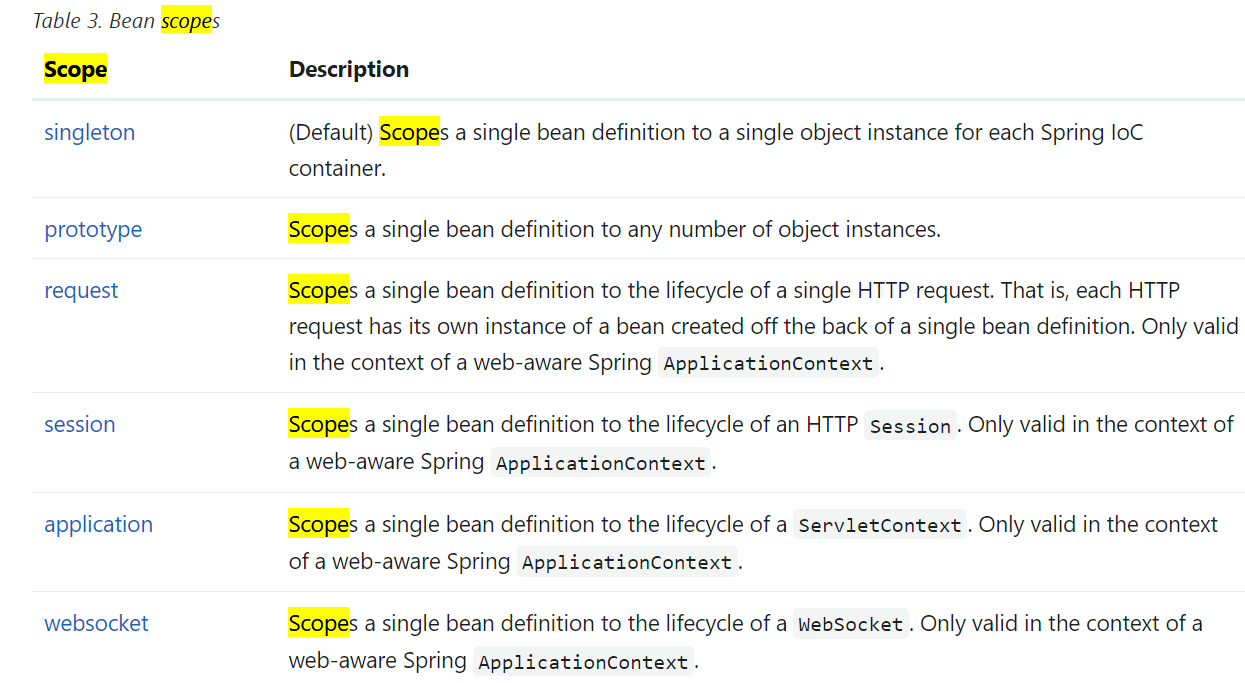The width and height of the screenshot is (1245, 683).
Task: Click highlighted 'scope' in table caption
Action: point(186,21)
